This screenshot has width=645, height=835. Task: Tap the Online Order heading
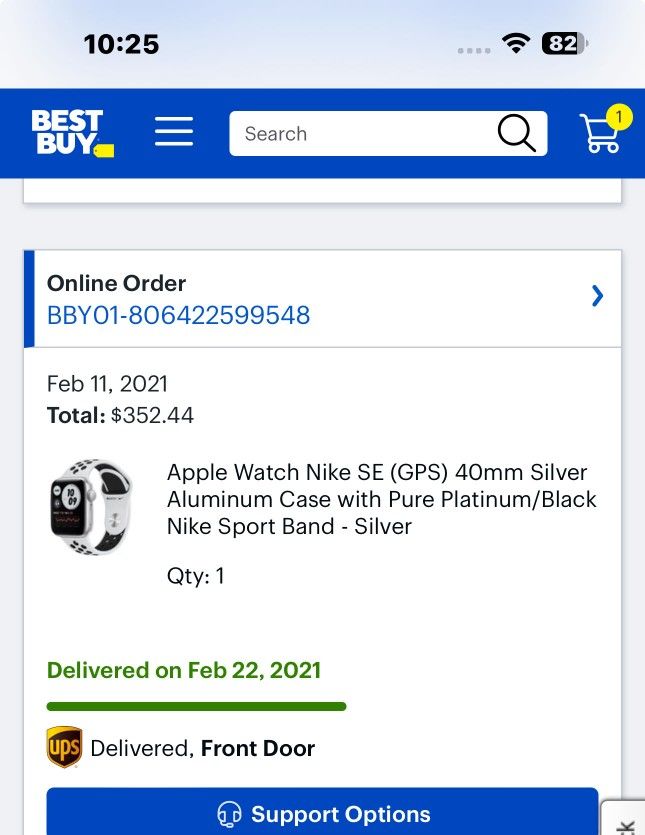pos(116,283)
